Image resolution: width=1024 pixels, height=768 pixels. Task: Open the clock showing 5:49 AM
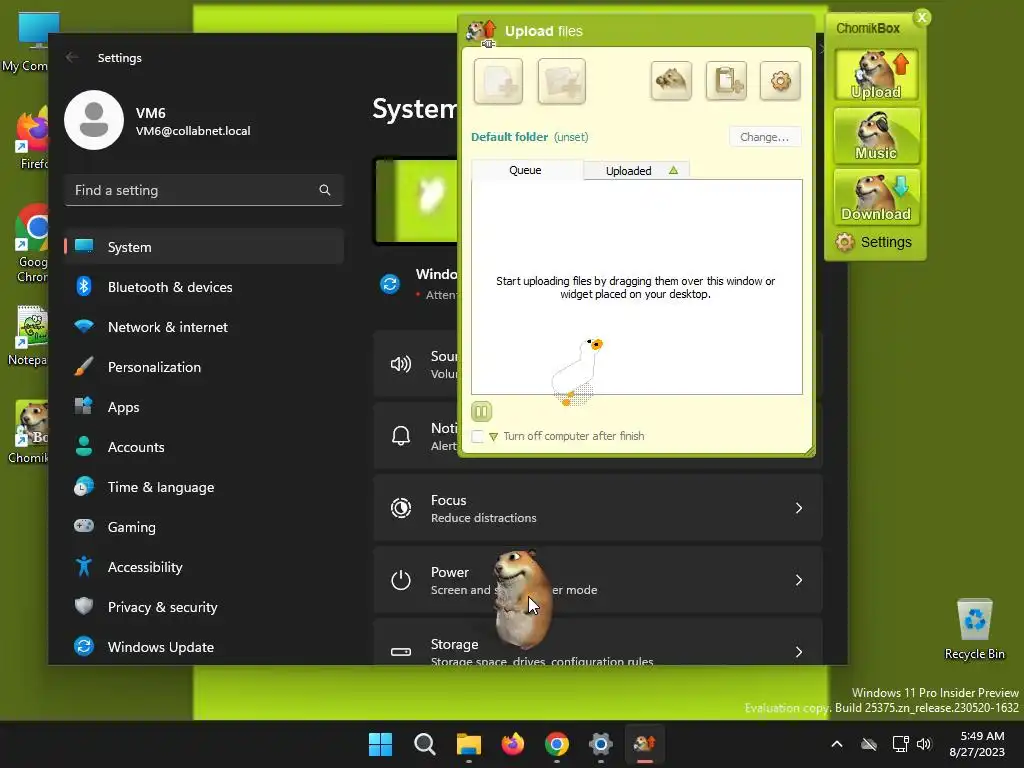tap(977, 744)
